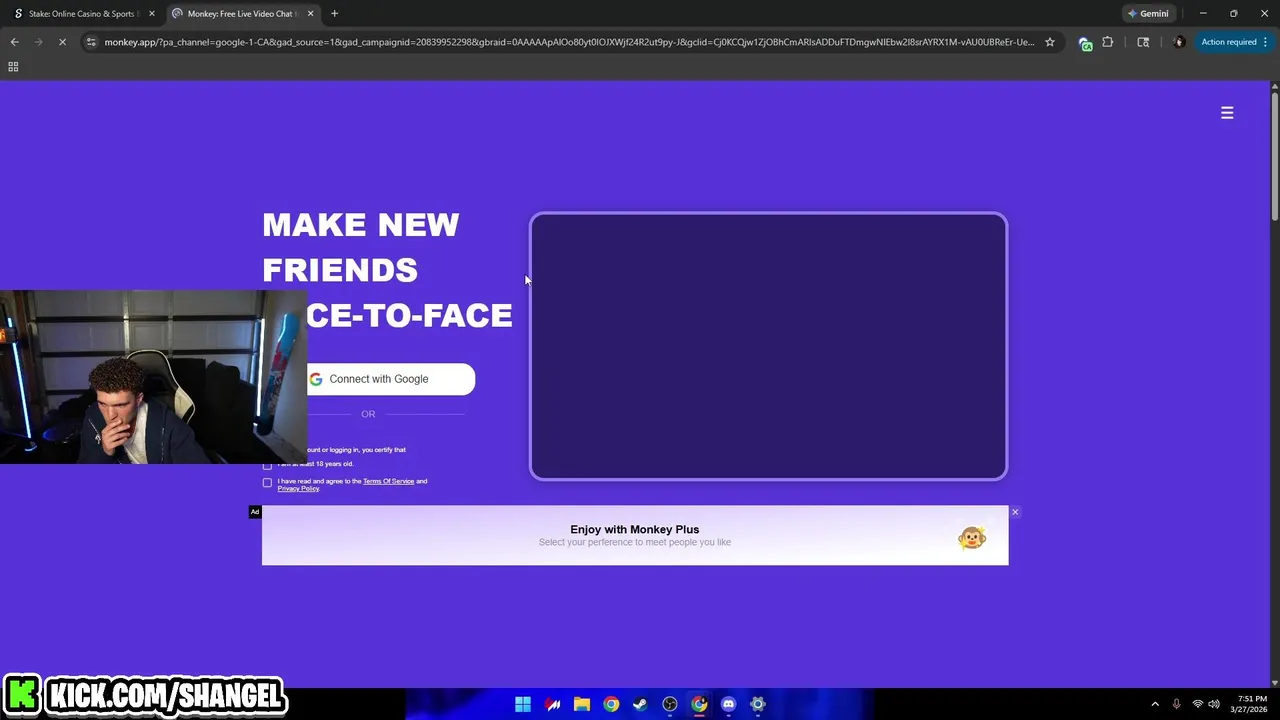Image resolution: width=1280 pixels, height=720 pixels.
Task: Open a new browser tab
Action: point(334,14)
